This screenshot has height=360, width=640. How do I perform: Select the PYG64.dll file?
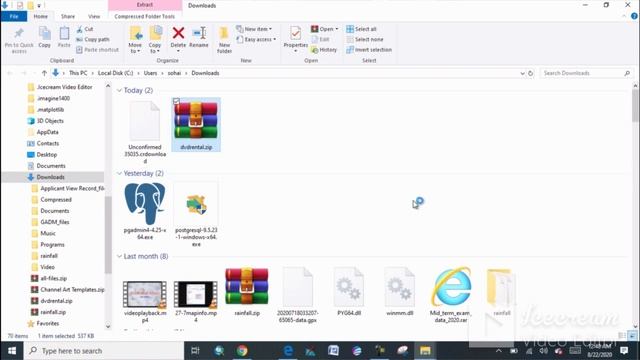[349, 291]
